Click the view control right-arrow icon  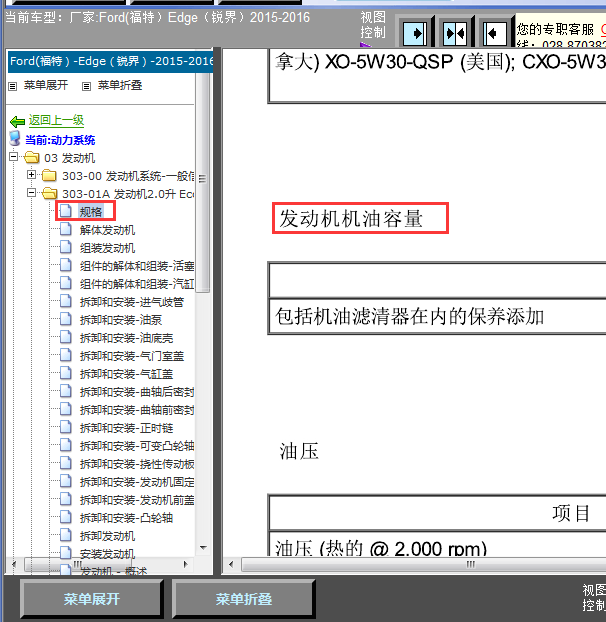click(x=415, y=33)
